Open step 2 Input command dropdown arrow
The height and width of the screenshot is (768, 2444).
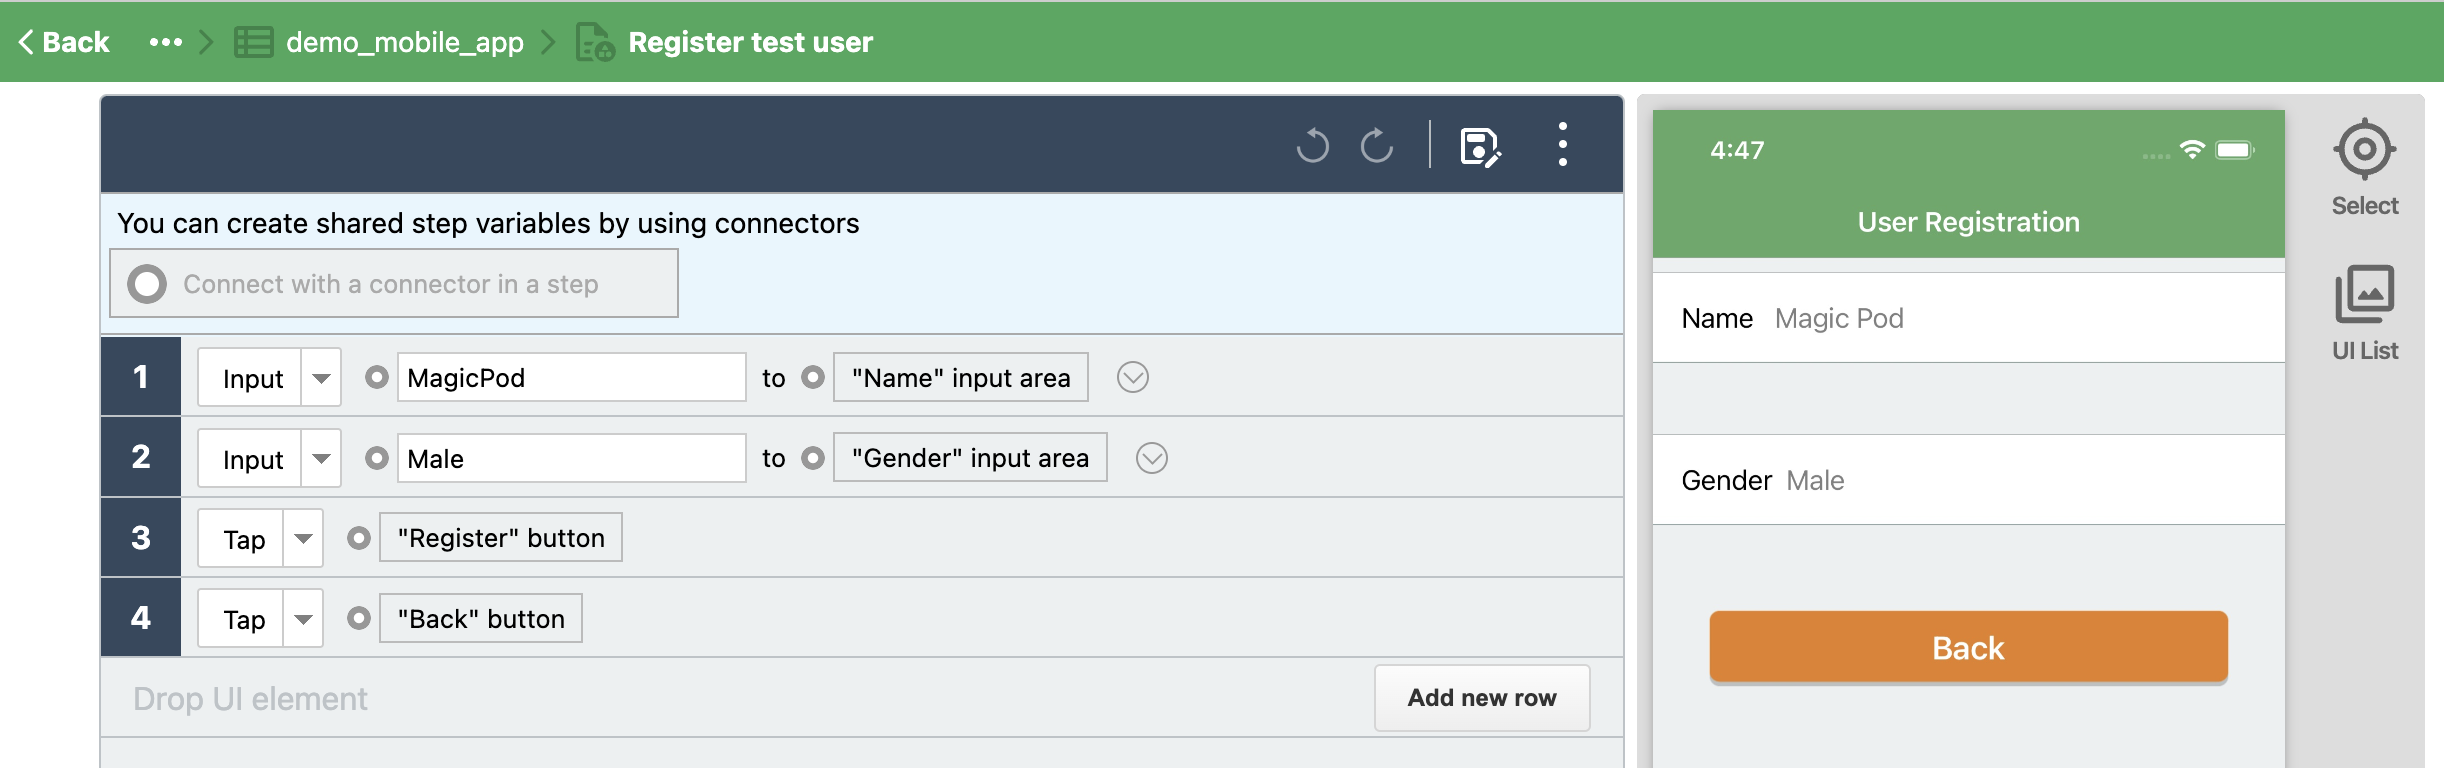[x=321, y=459]
